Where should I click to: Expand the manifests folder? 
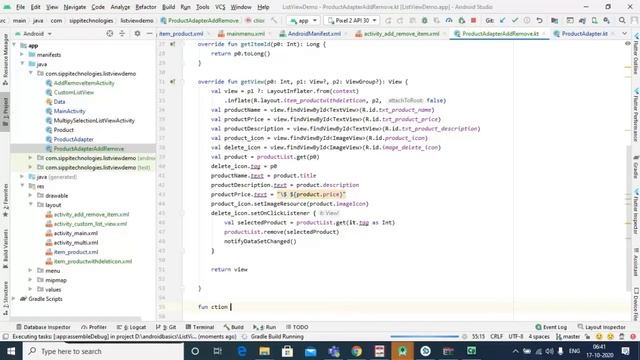tap(22, 55)
